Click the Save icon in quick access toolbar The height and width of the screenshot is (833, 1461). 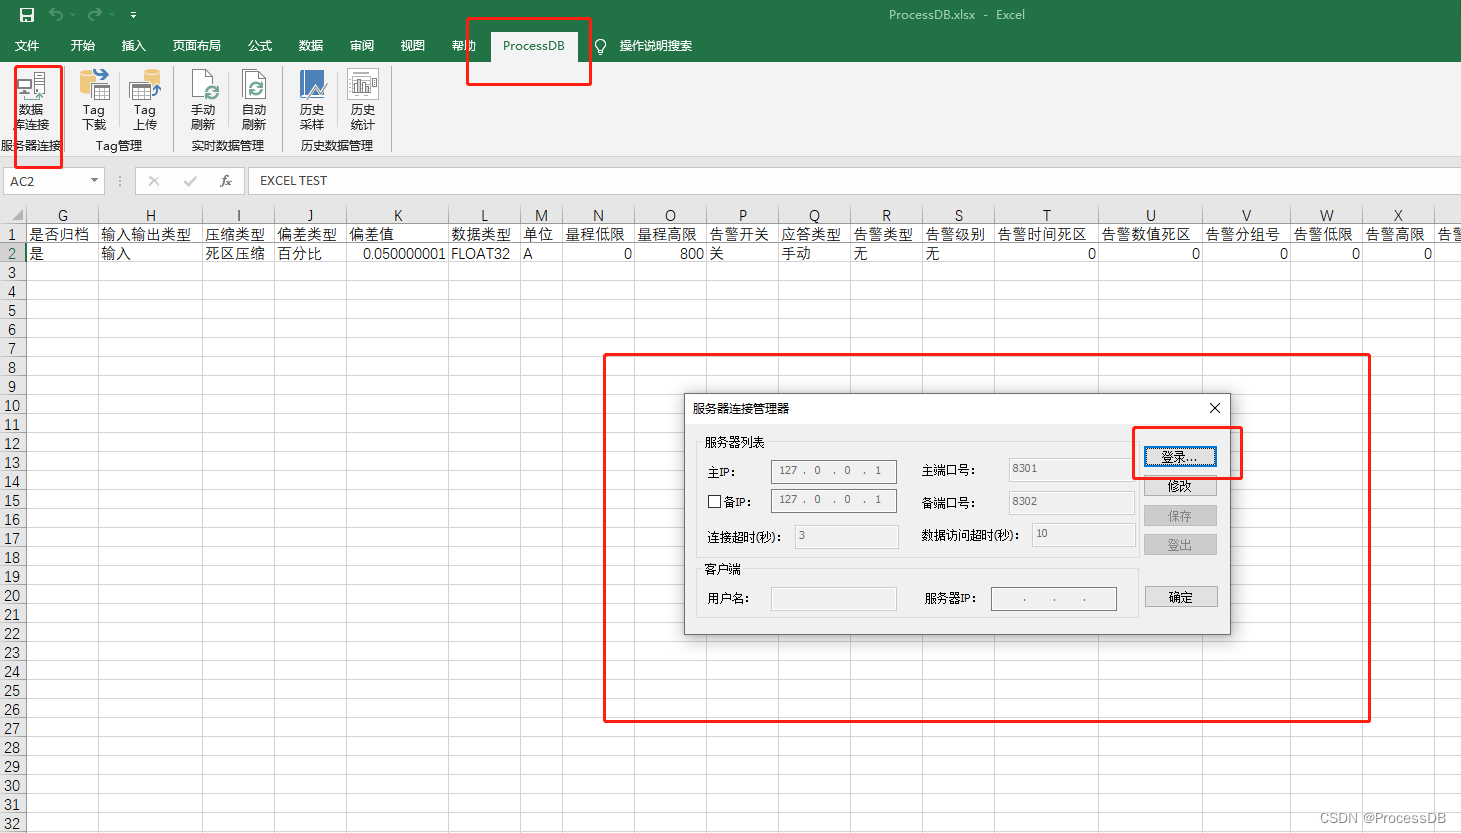pyautogui.click(x=25, y=14)
